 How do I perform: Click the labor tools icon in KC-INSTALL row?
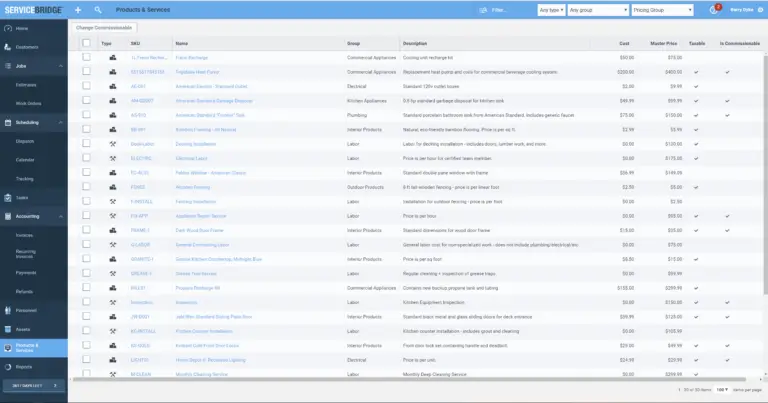(x=113, y=331)
